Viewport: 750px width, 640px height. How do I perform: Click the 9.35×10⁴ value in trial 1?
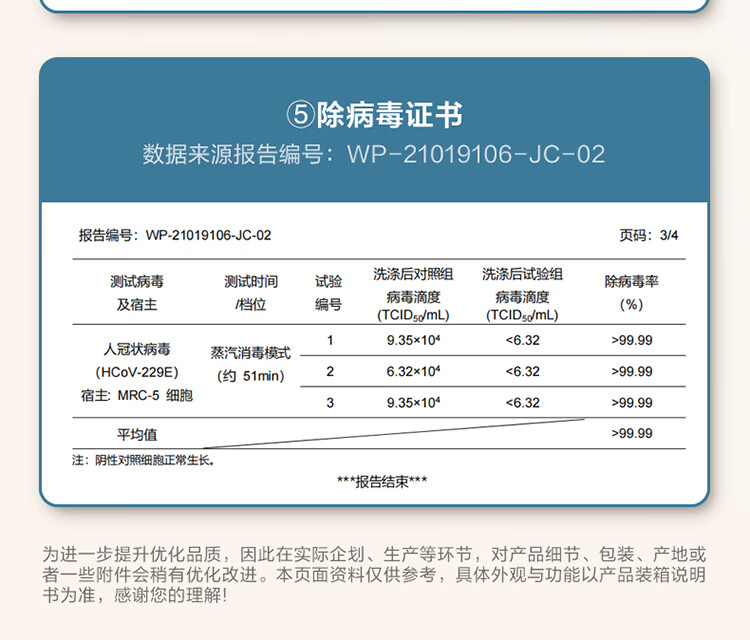(413, 340)
